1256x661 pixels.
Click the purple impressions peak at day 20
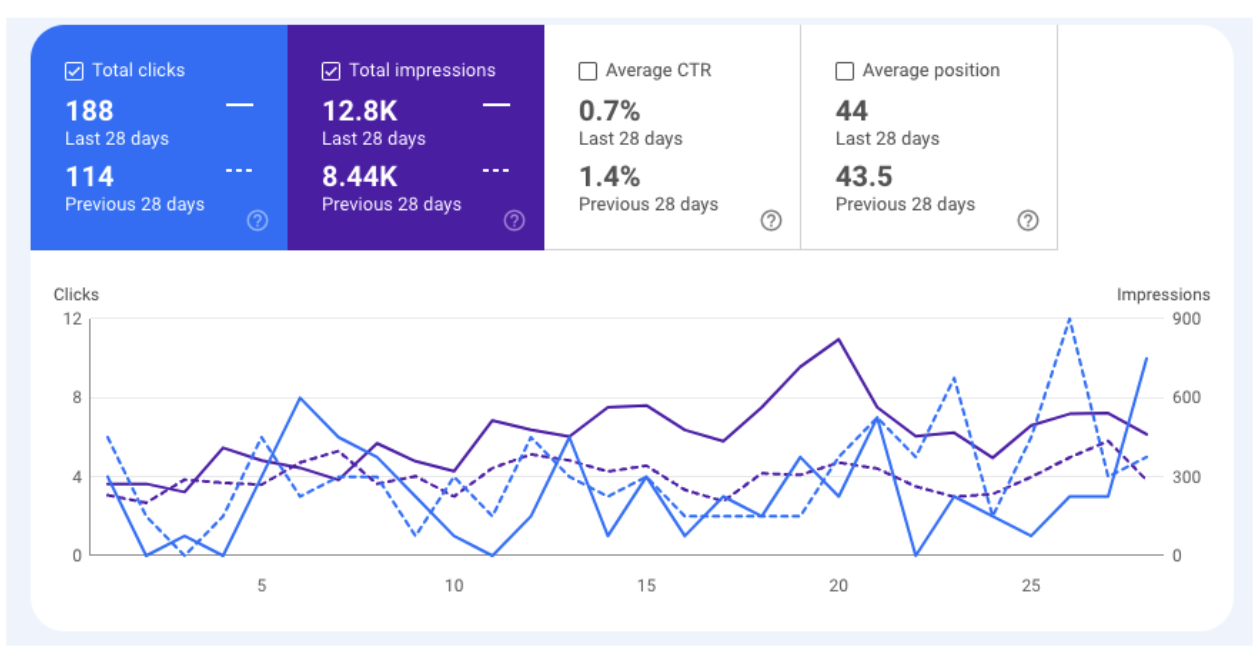pos(838,339)
